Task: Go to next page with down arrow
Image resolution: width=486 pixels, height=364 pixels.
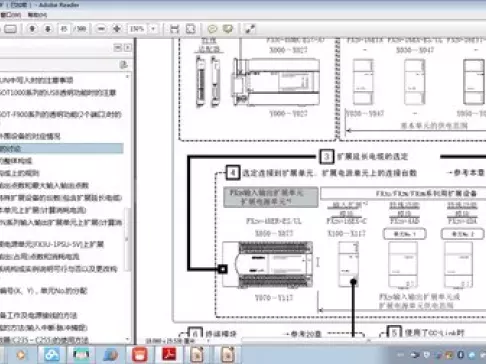Action: pyautogui.click(x=48, y=29)
